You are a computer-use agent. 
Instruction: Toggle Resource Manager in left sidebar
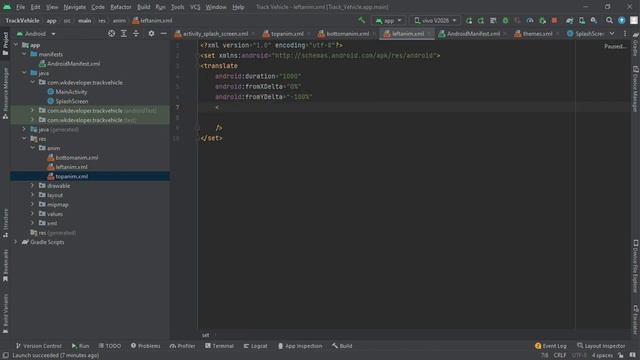pyautogui.click(x=5, y=93)
